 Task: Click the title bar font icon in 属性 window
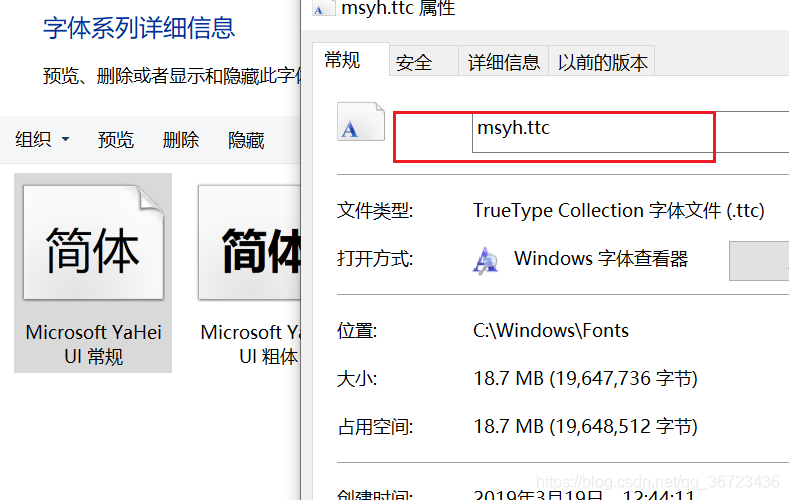(x=323, y=8)
